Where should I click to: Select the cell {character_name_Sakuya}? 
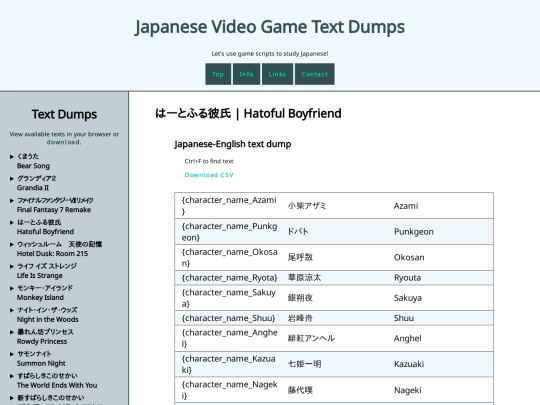229,298
